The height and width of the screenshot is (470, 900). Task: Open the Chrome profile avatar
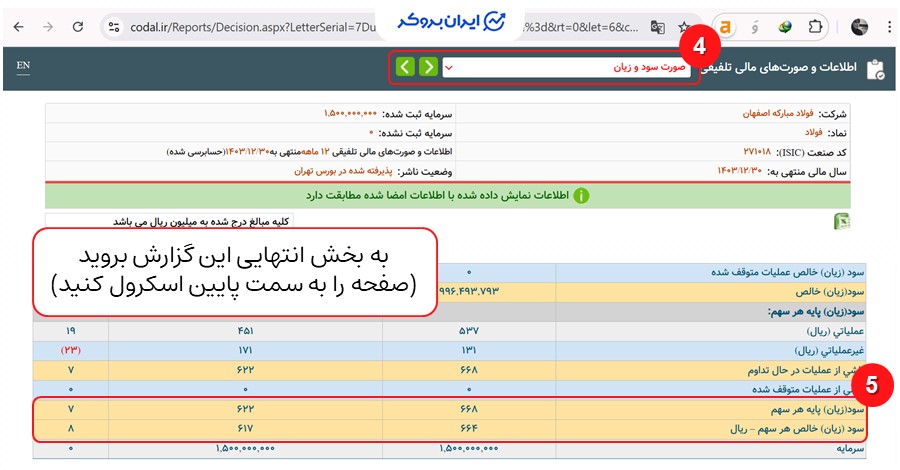tap(859, 27)
